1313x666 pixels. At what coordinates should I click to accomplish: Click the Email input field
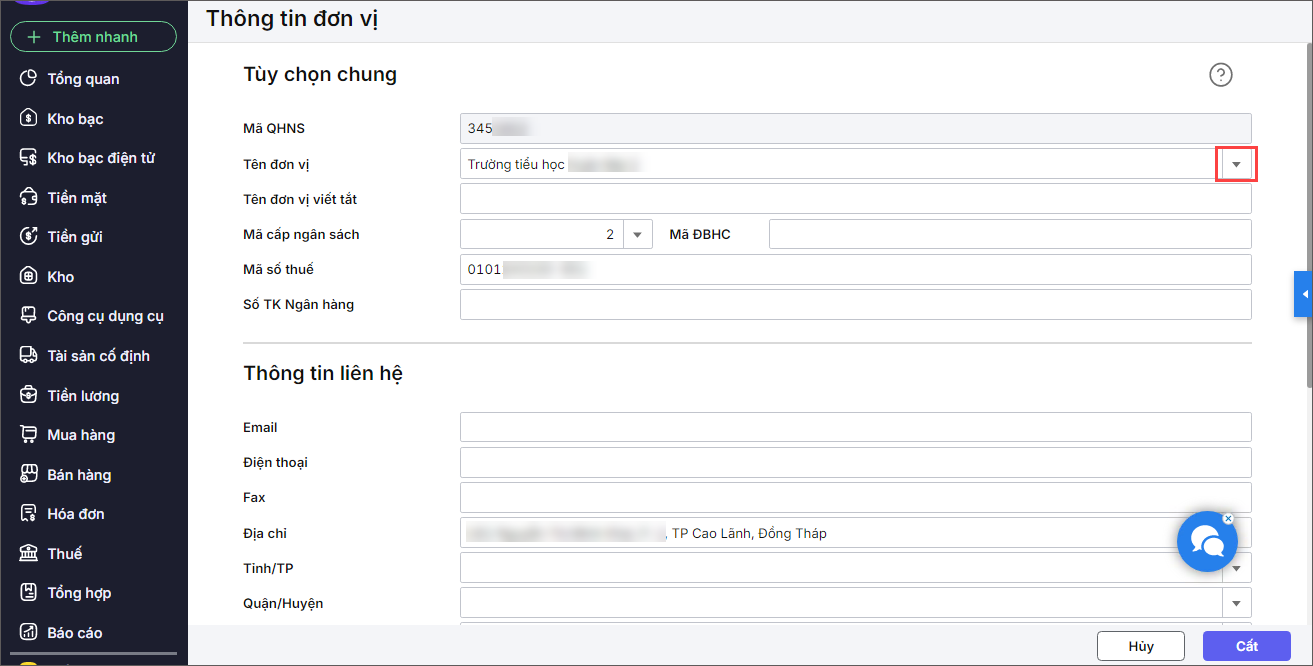pos(855,427)
